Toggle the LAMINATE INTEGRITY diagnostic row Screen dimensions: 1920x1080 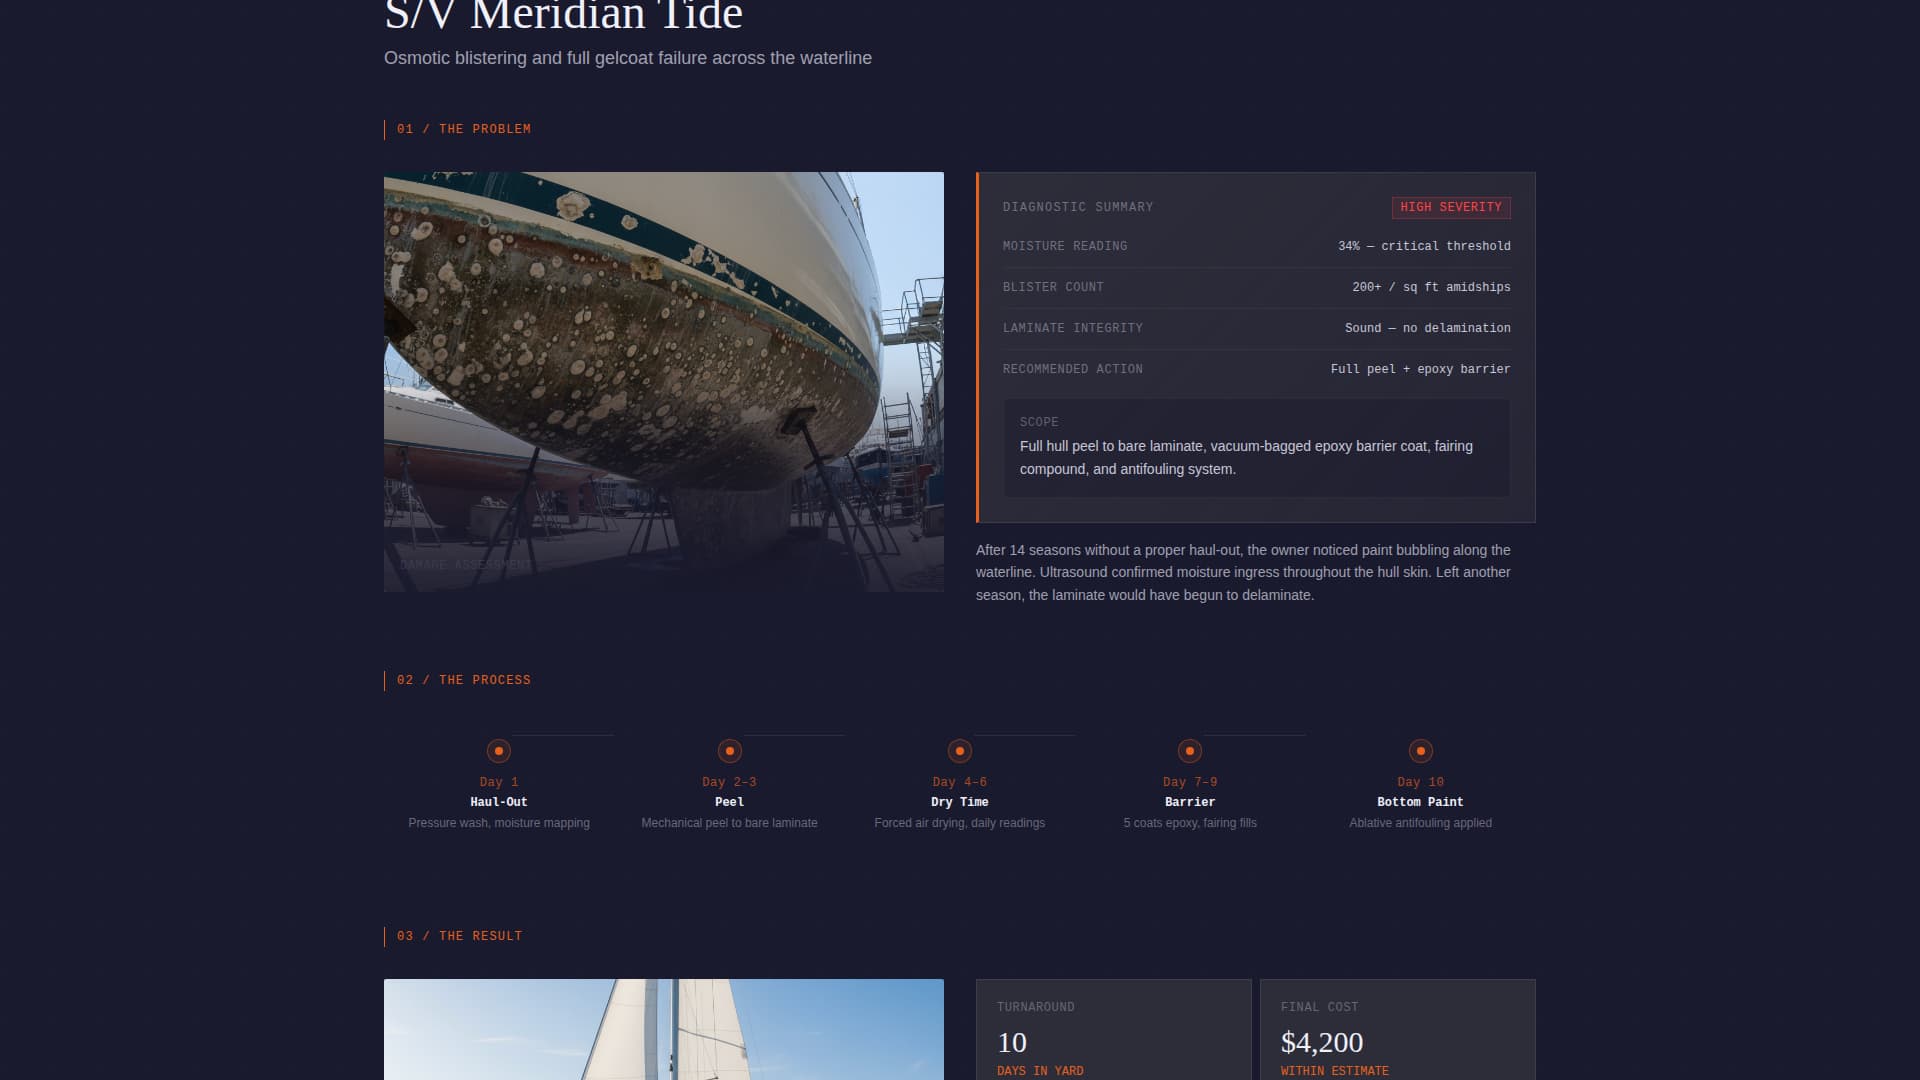[x=1256, y=327]
